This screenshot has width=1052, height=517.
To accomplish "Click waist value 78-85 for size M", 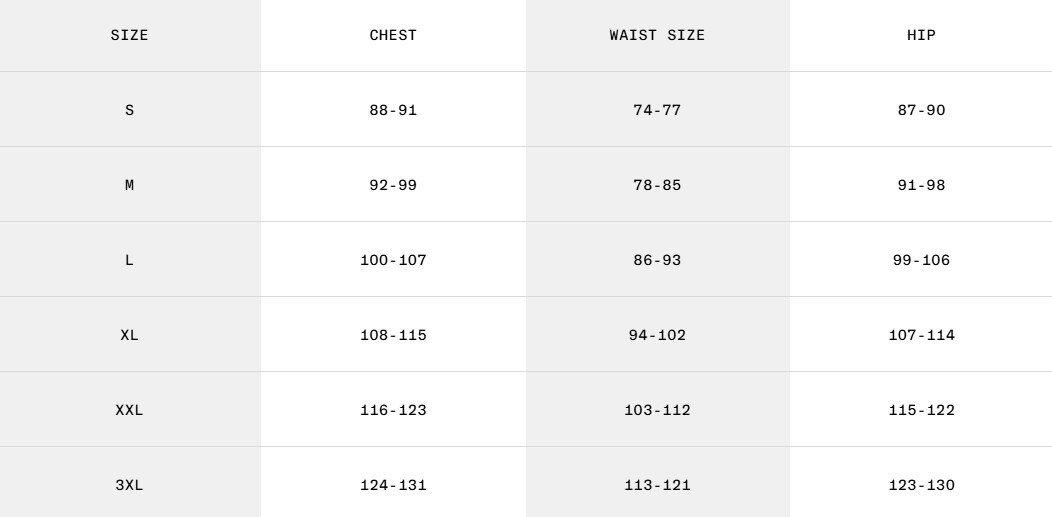I will coord(657,185).
